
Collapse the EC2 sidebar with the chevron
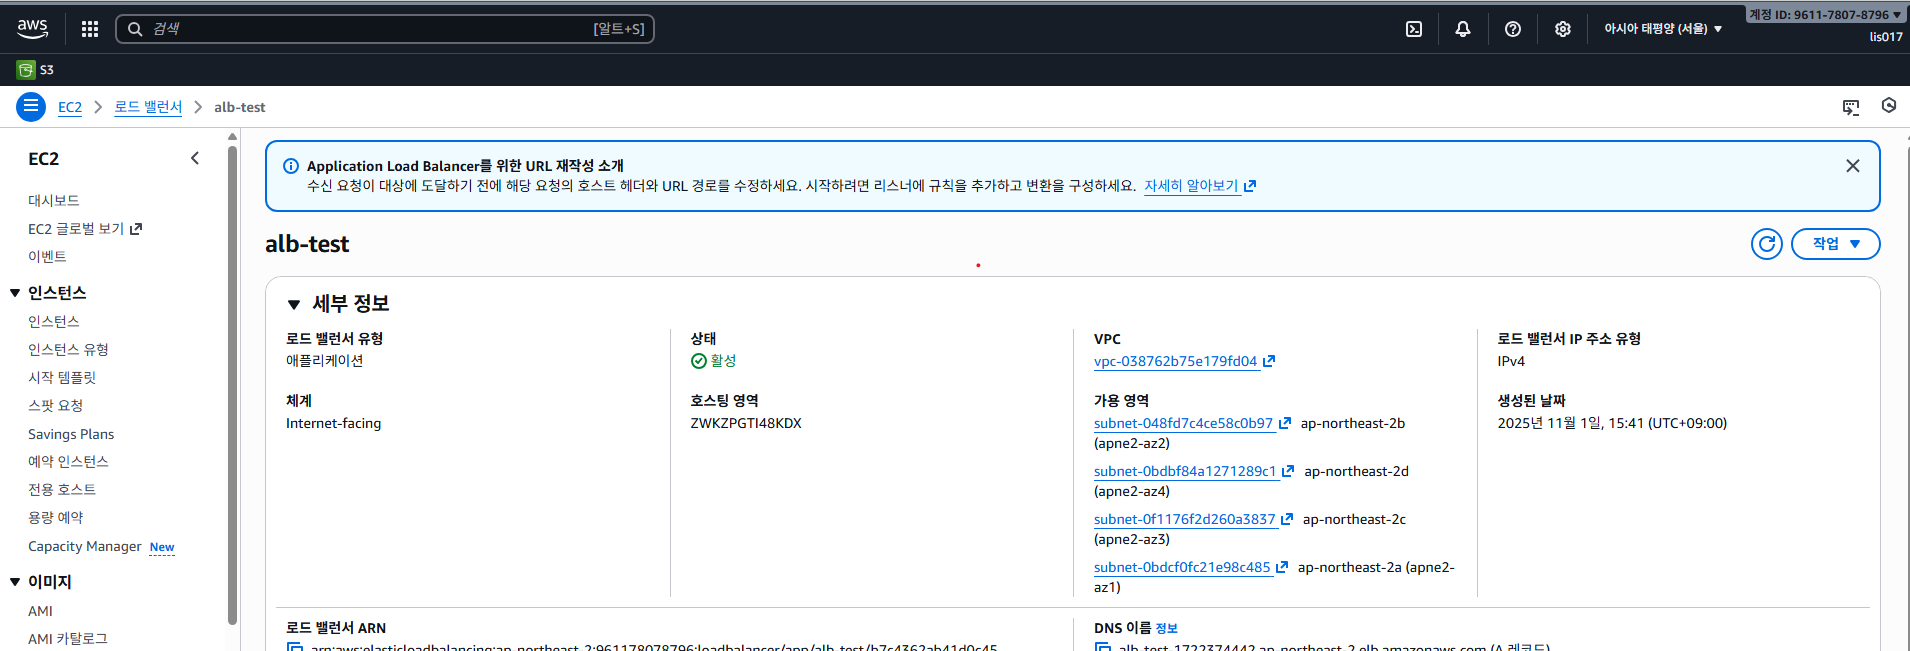(195, 158)
